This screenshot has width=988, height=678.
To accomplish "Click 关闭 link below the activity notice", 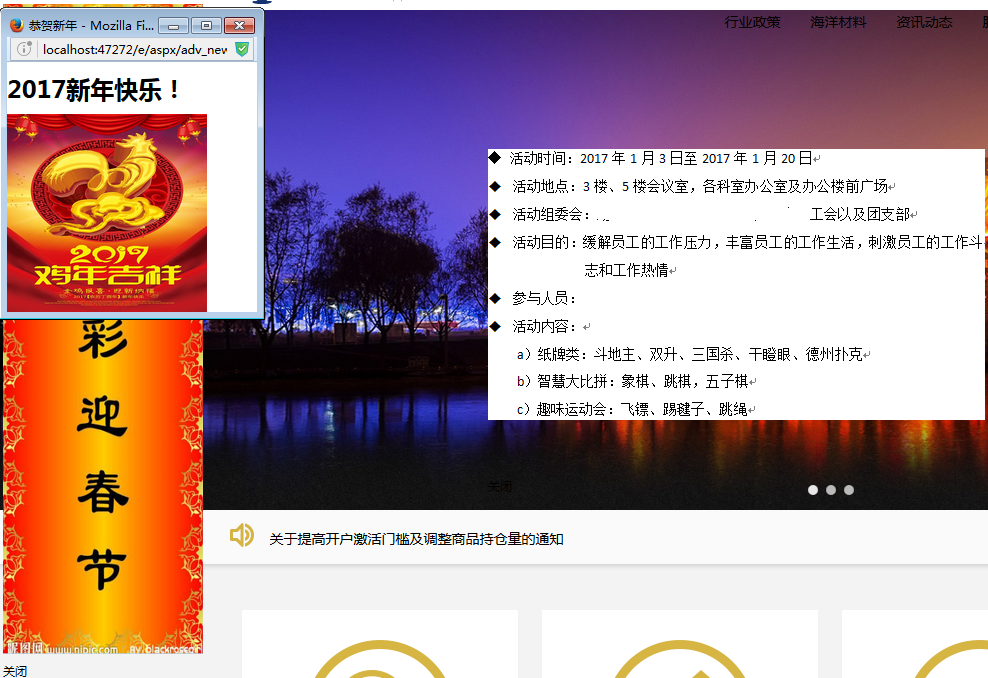I will (499, 486).
